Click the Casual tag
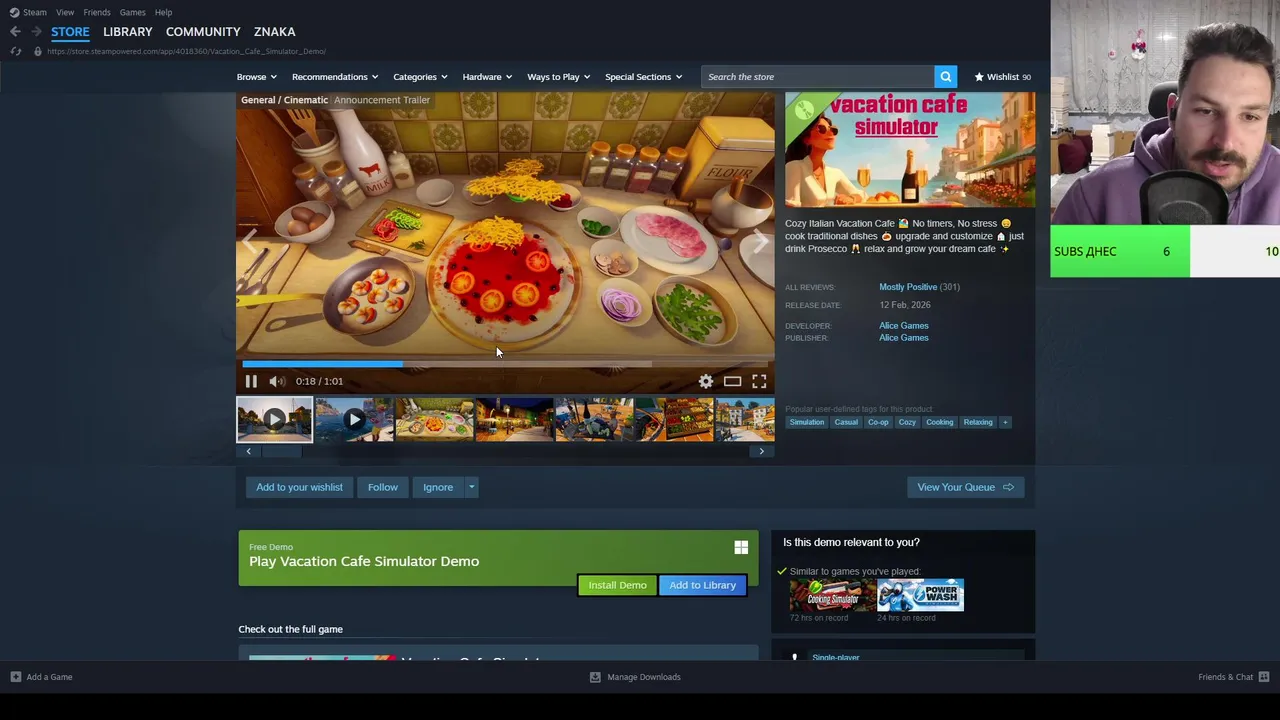The height and width of the screenshot is (720, 1280). (x=846, y=422)
